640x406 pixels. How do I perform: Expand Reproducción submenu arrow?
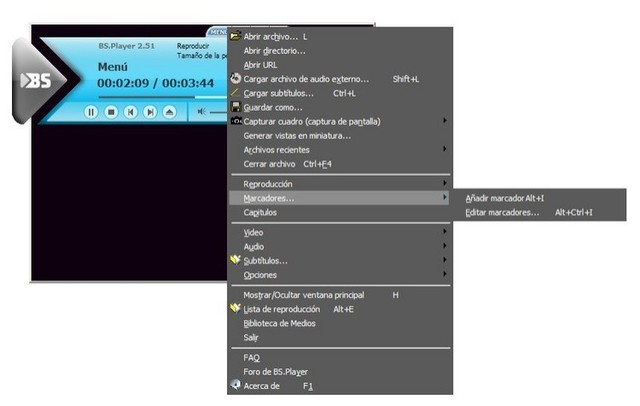[444, 183]
